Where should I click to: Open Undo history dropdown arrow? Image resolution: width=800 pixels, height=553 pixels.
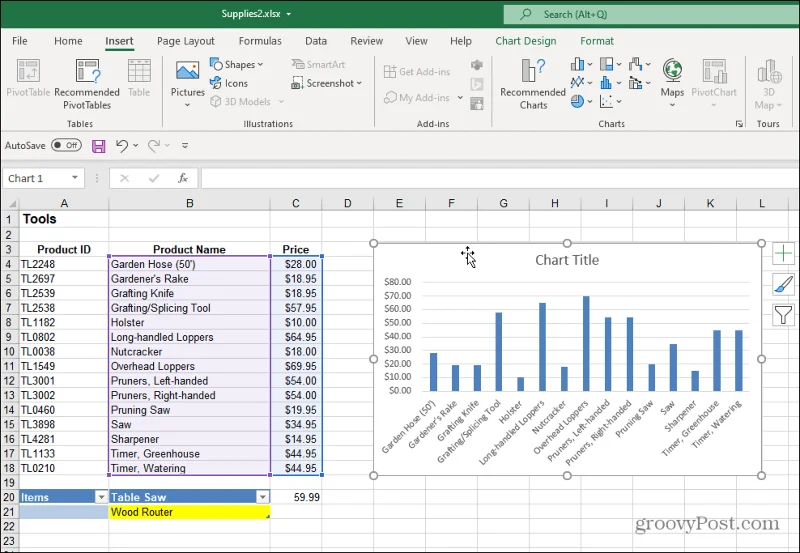pyautogui.click(x=136, y=145)
